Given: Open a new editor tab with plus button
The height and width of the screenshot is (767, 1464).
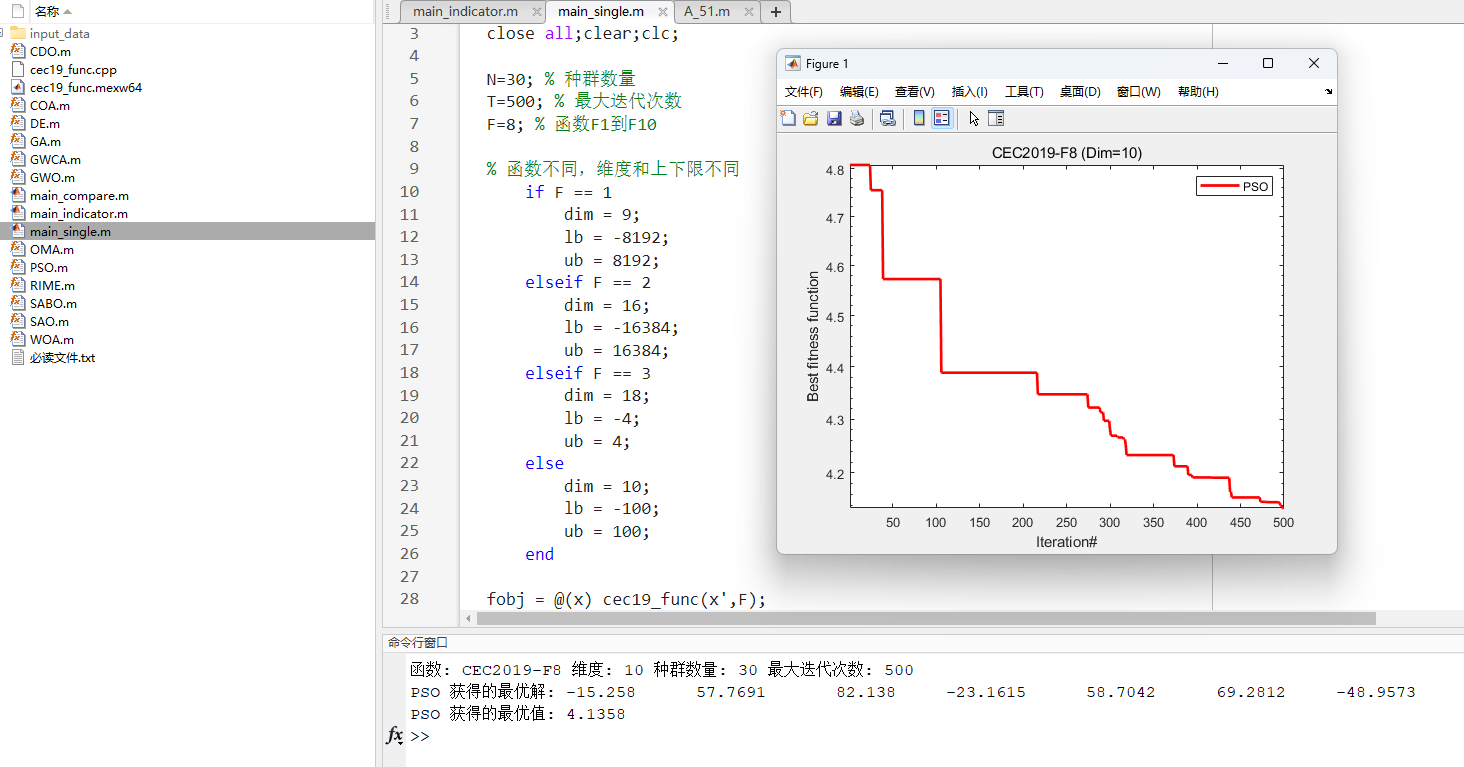Looking at the screenshot, I should point(776,11).
